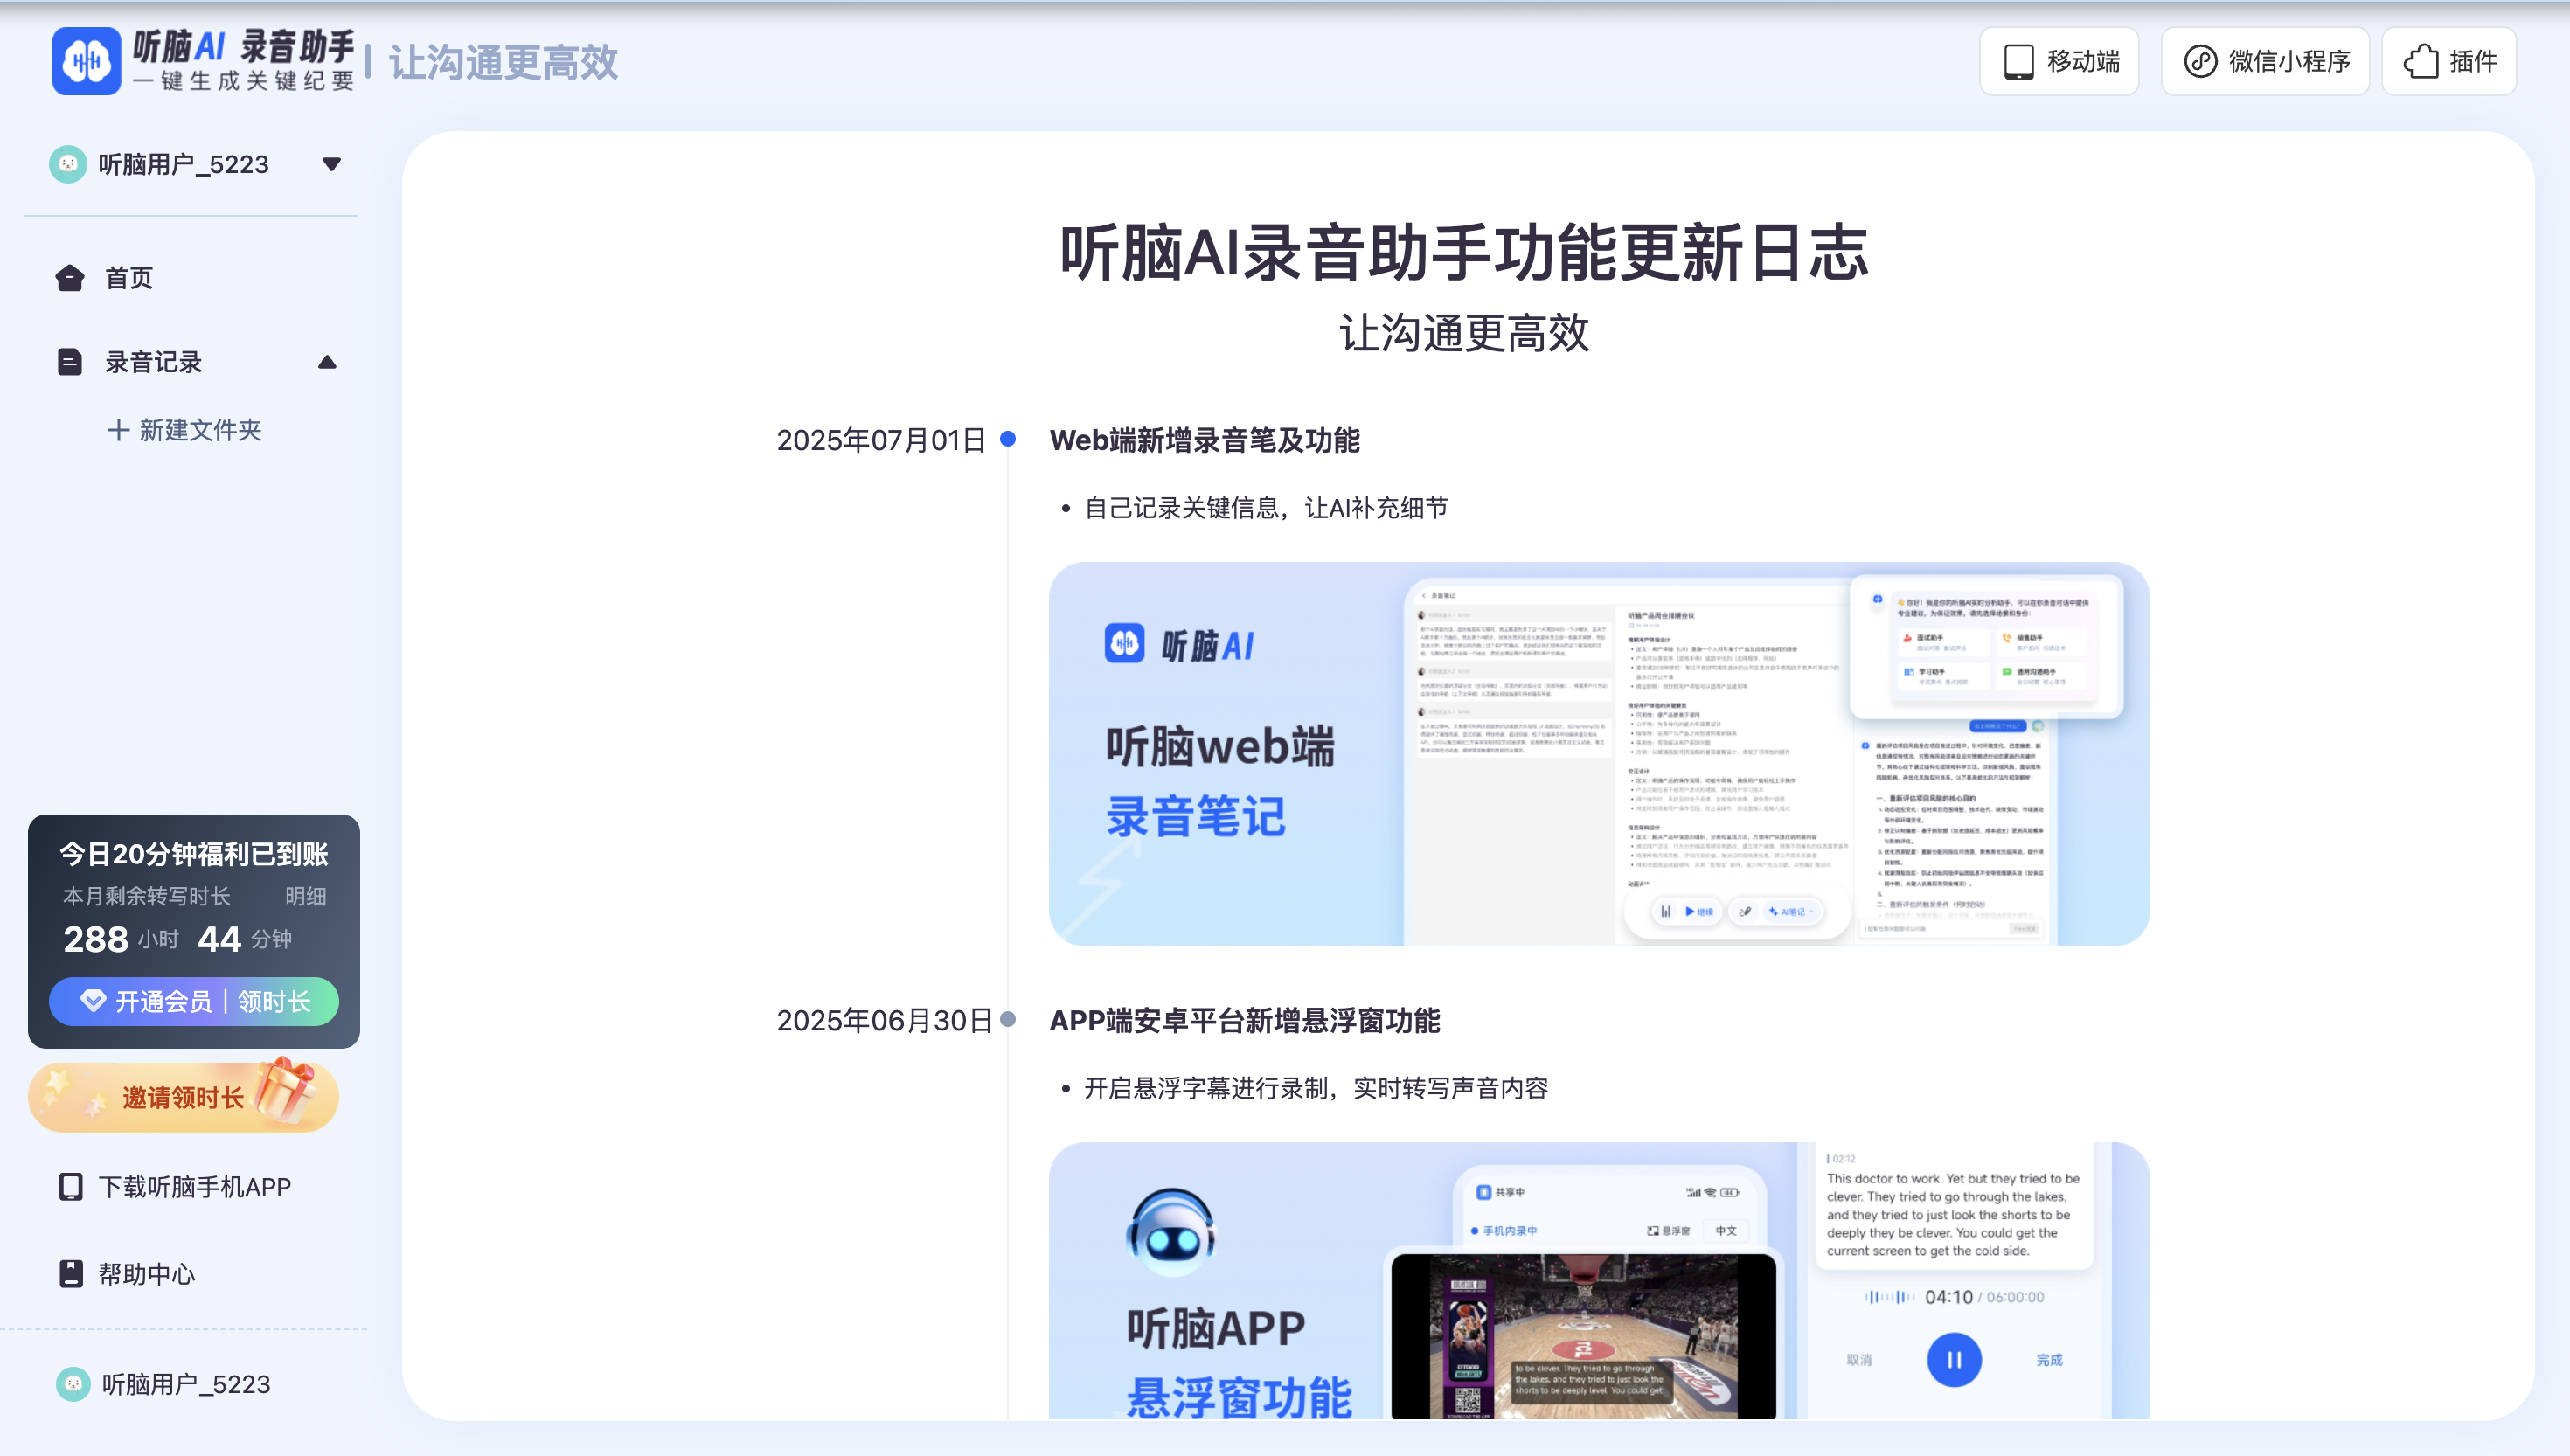The image size is (2570, 1456).
Task: Click the 2025年07月01日 timeline dot
Action: 1008,439
